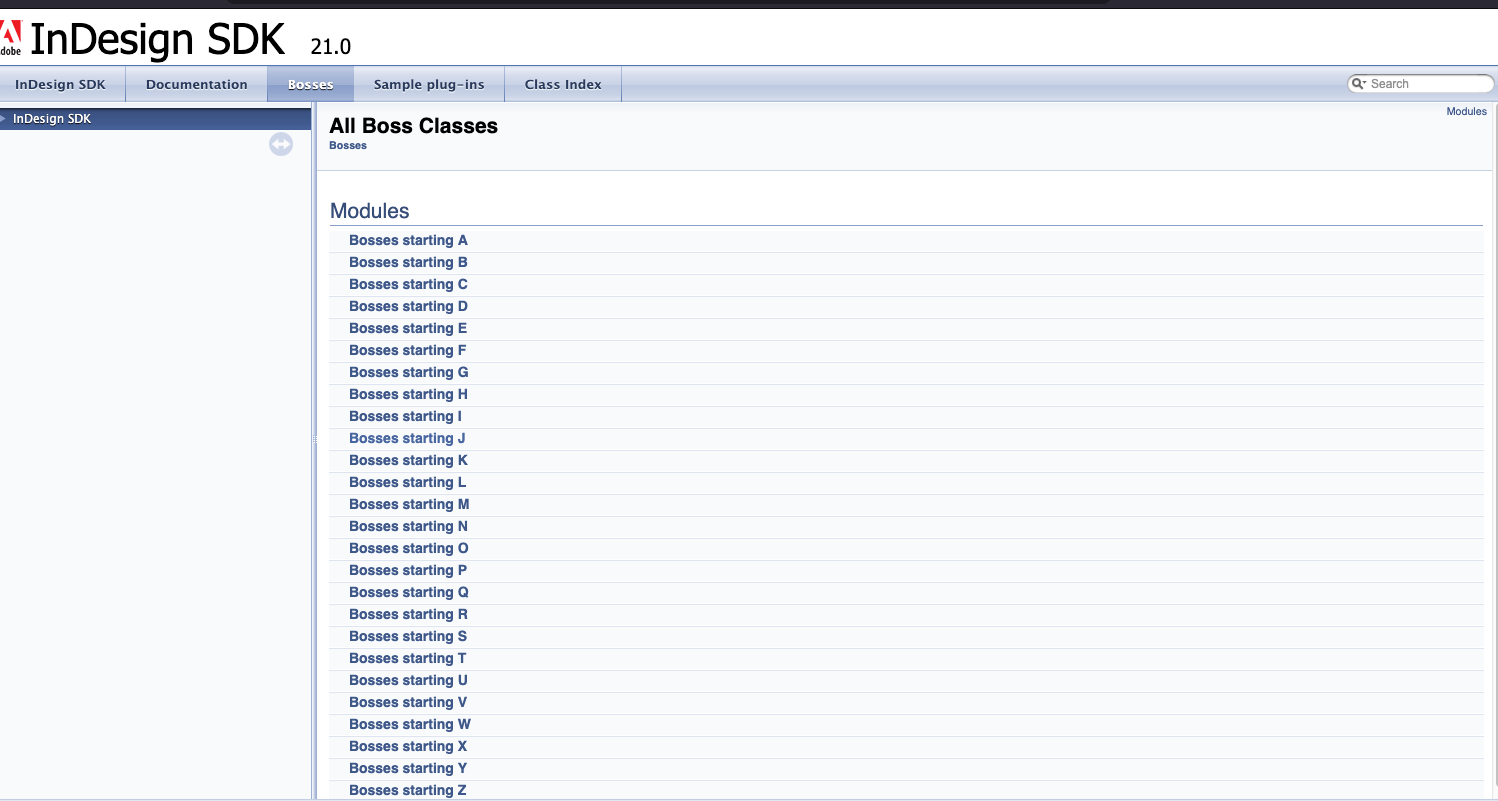Open Bosses starting M
This screenshot has height=801, width=1498.
(x=409, y=505)
